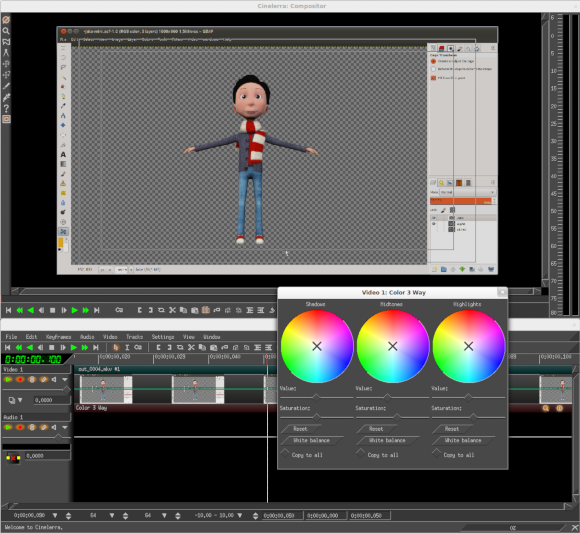Click the copy icon in main window toolbar
This screenshot has width=580, height=533.
coord(202,347)
